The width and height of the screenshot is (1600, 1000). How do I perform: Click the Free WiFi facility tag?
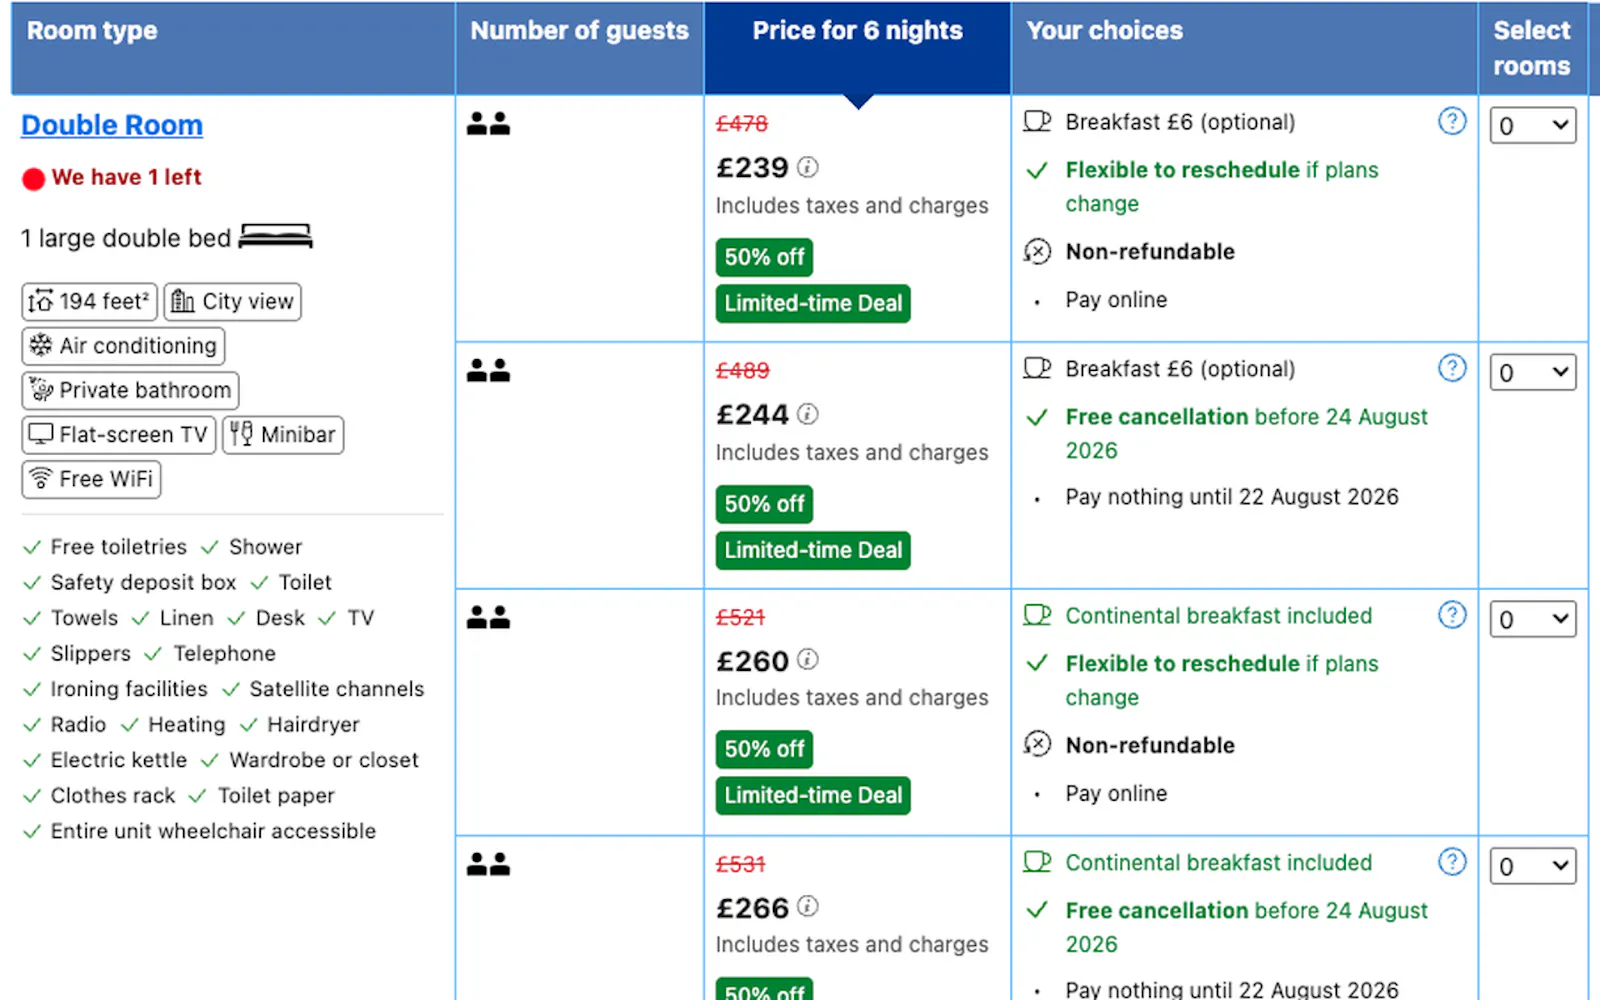(91, 479)
